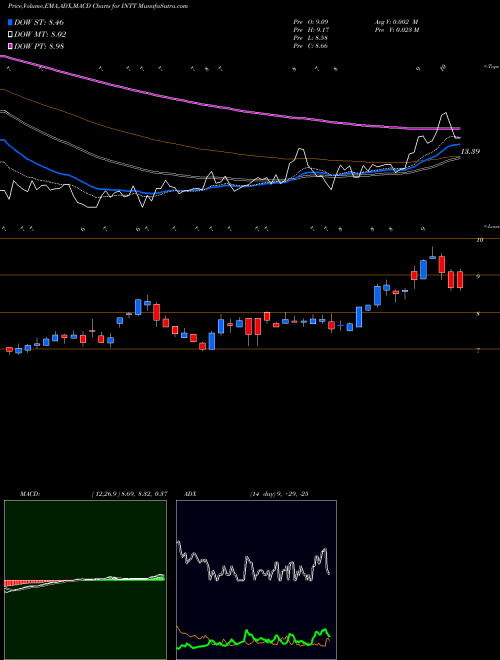This screenshot has height=660, width=500.
Task: Click the white DOW MT legend swatch
Action: click(x=10, y=35)
